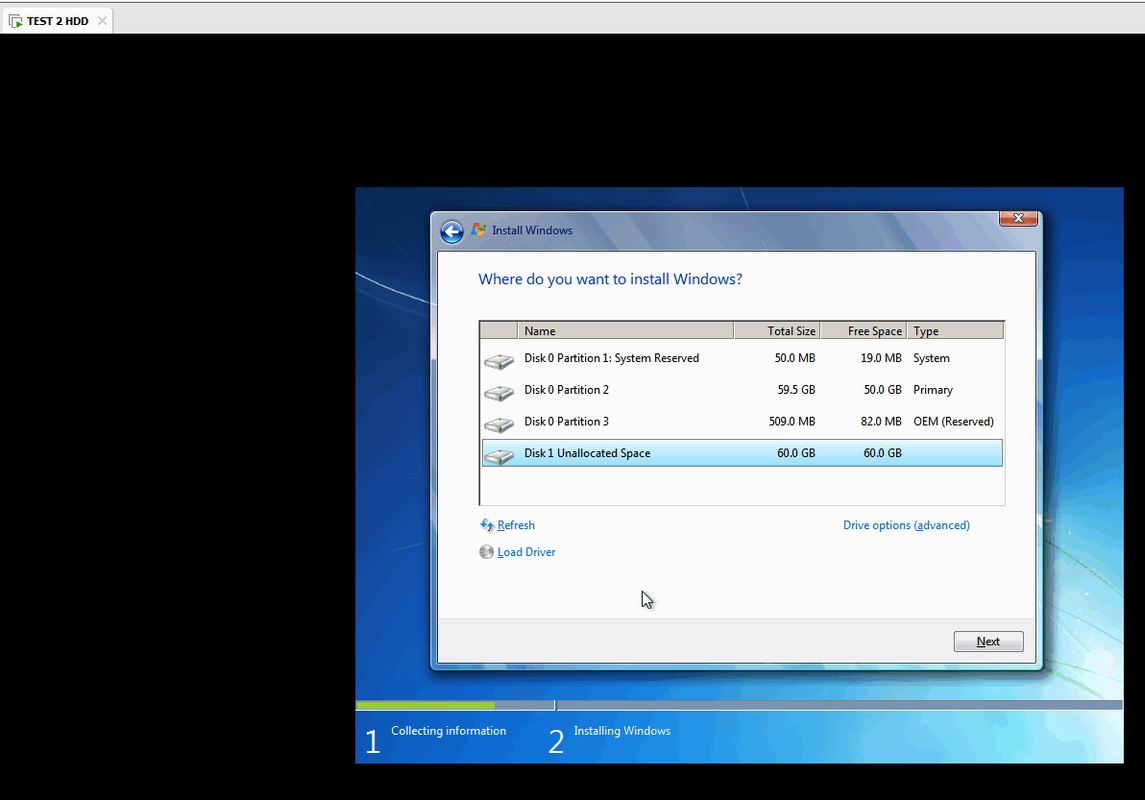1145x800 pixels.
Task: Click the Primary type cell
Action: coord(933,390)
